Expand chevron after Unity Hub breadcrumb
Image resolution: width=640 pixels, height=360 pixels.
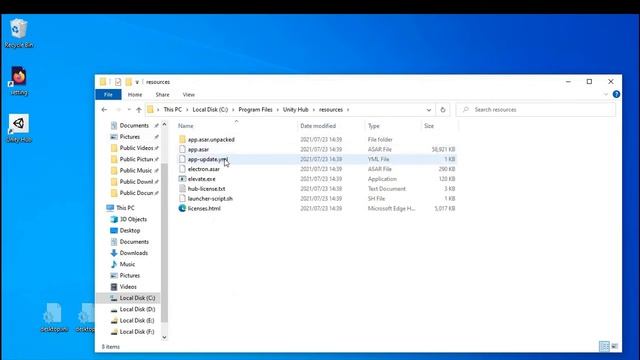(x=314, y=110)
